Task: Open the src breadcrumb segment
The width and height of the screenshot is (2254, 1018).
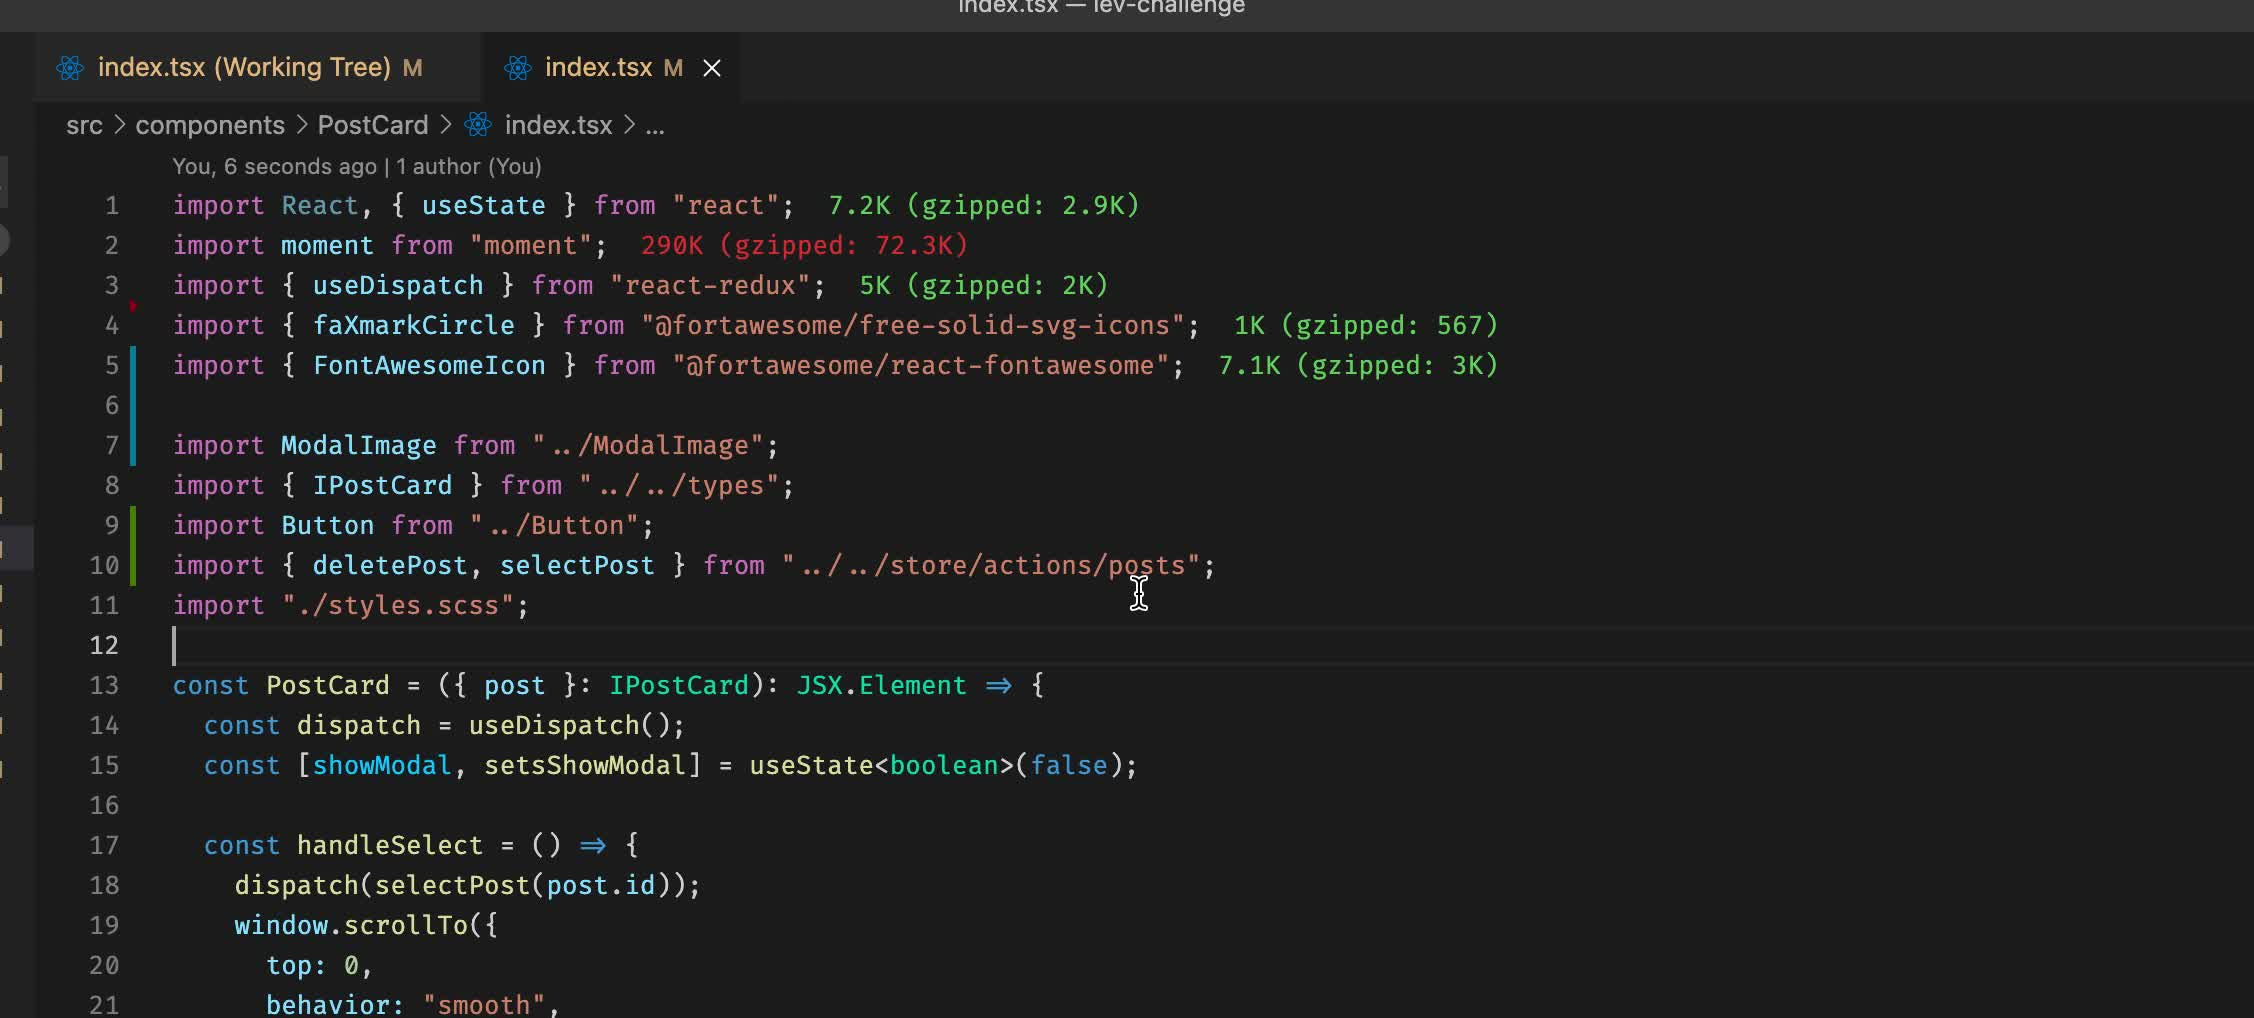Action: coord(84,125)
